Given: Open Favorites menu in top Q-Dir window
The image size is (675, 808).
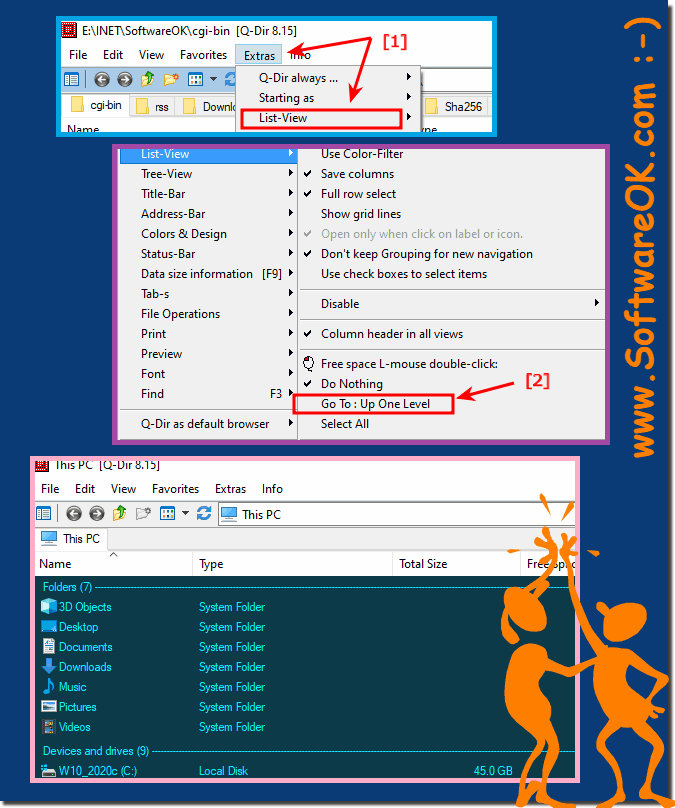Looking at the screenshot, I should (x=203, y=55).
